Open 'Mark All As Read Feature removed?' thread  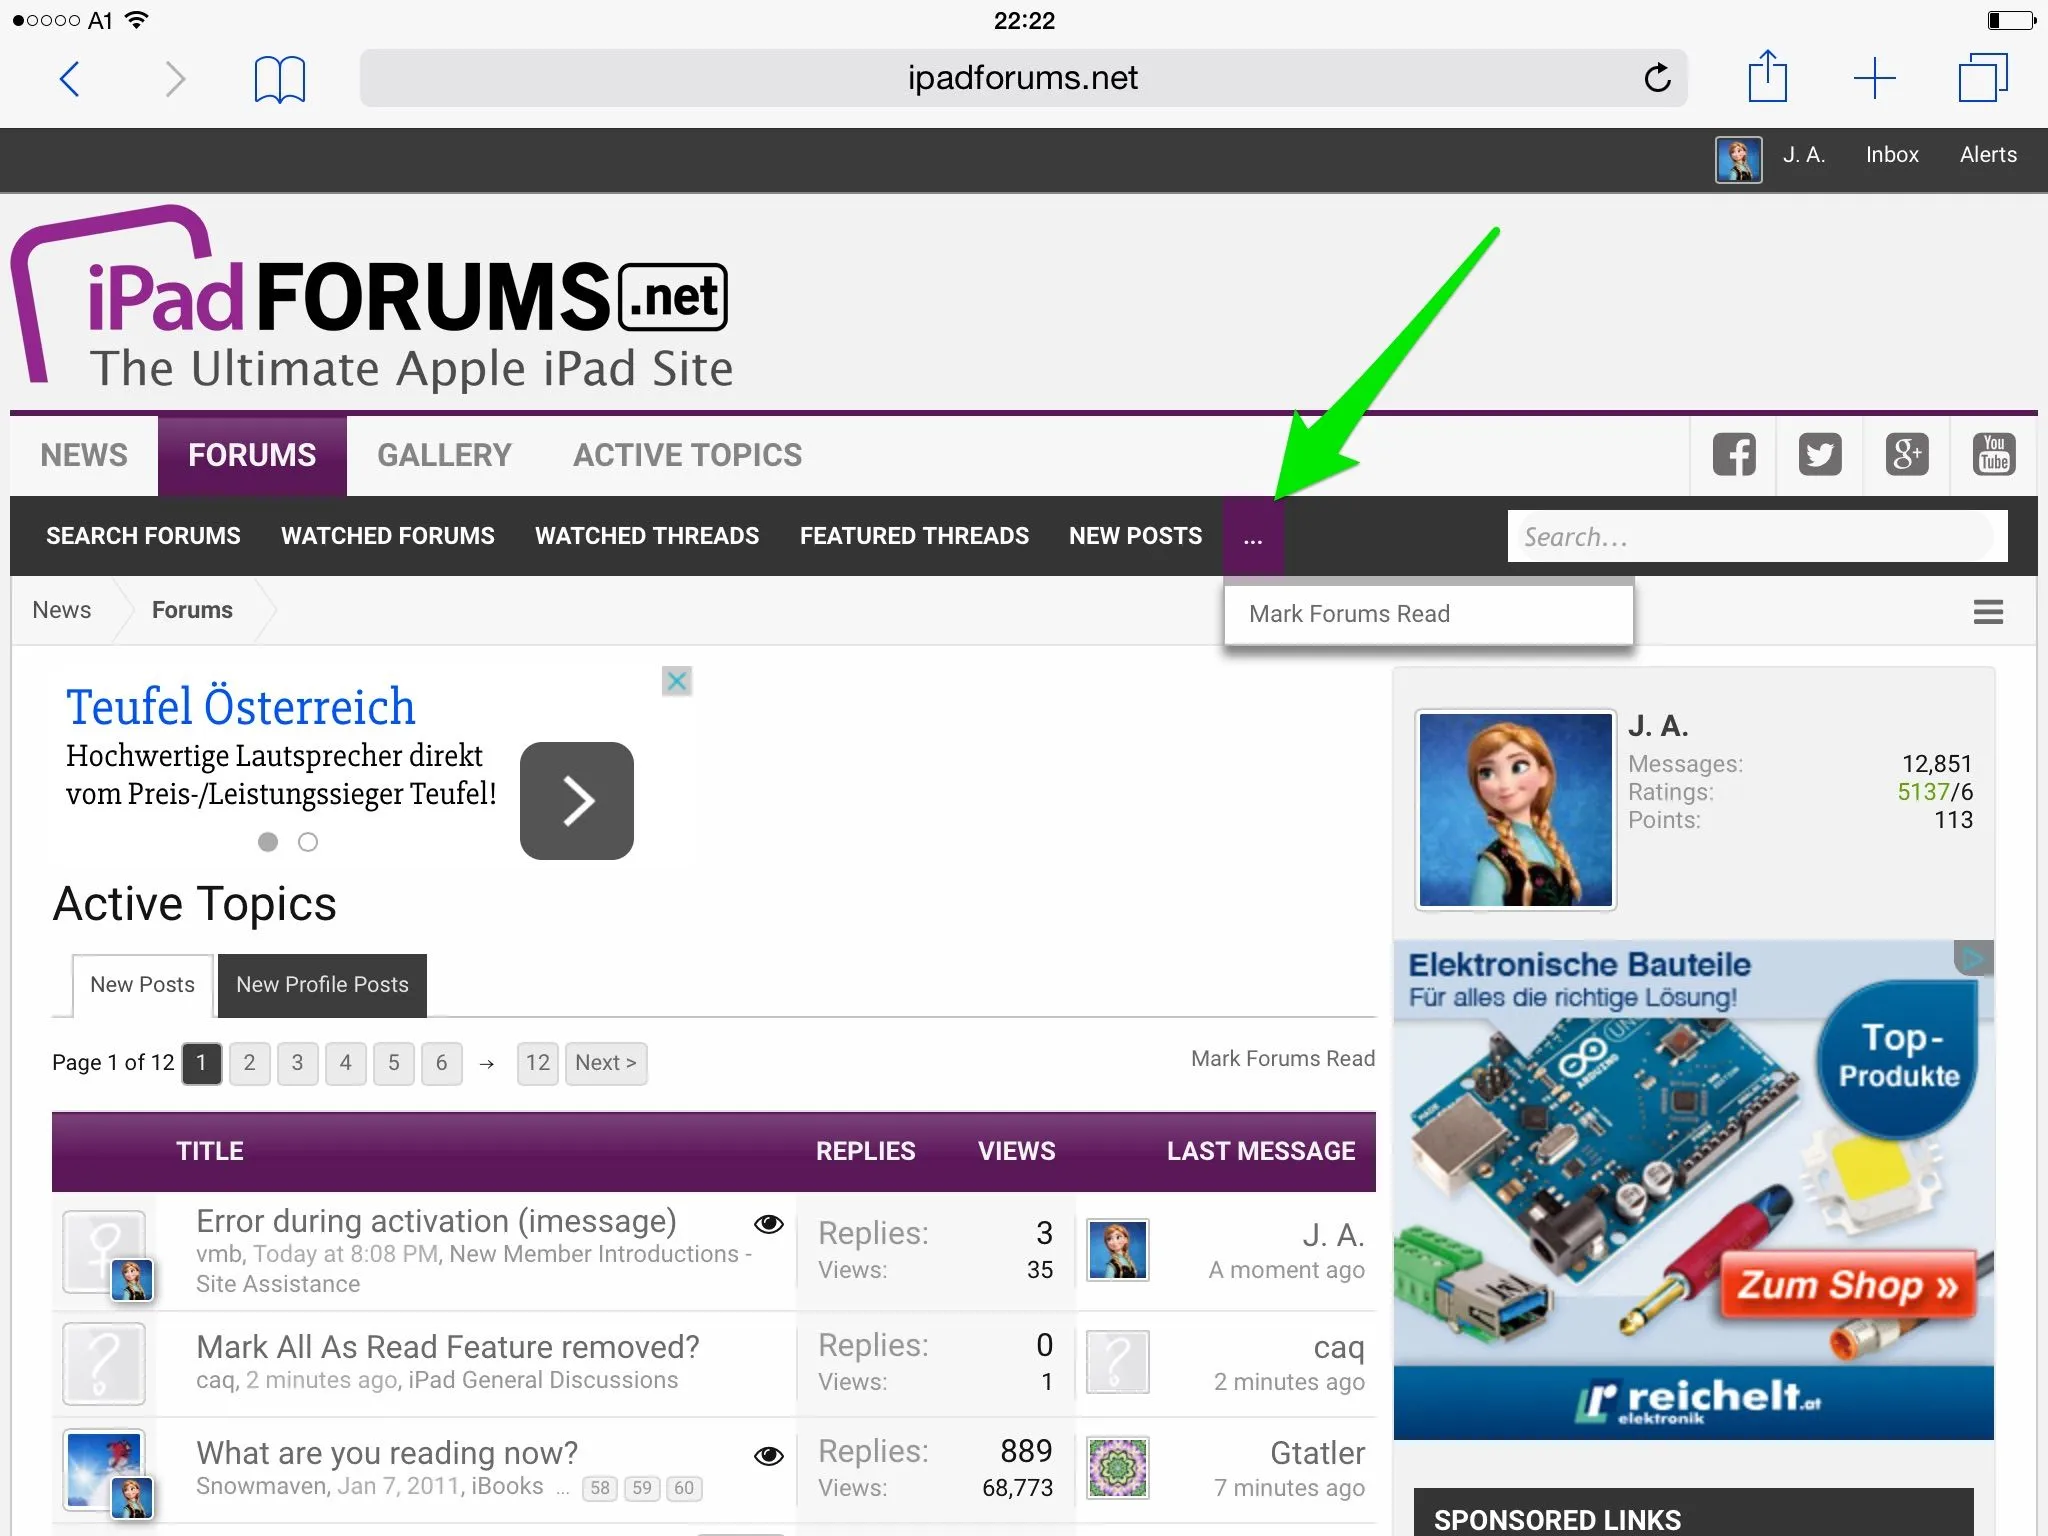point(448,1347)
